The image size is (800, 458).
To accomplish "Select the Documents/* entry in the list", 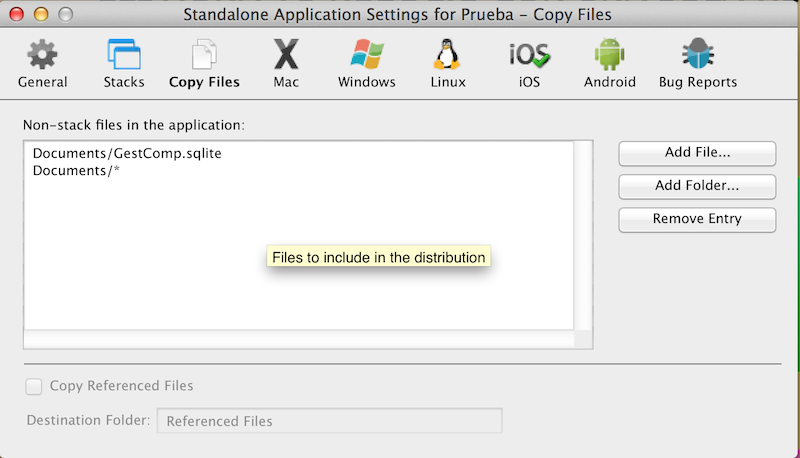I will [x=76, y=170].
